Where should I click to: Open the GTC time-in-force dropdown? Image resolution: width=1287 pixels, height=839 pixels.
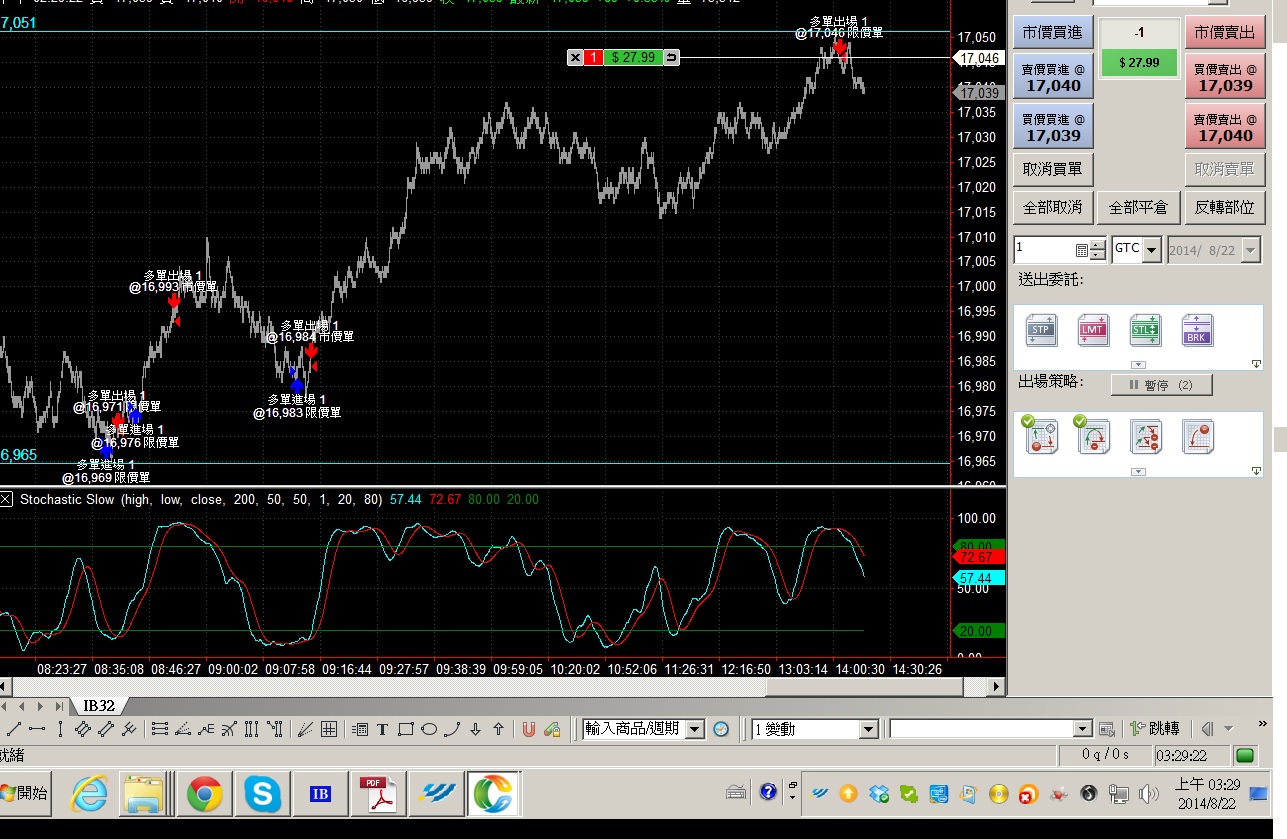[1152, 249]
